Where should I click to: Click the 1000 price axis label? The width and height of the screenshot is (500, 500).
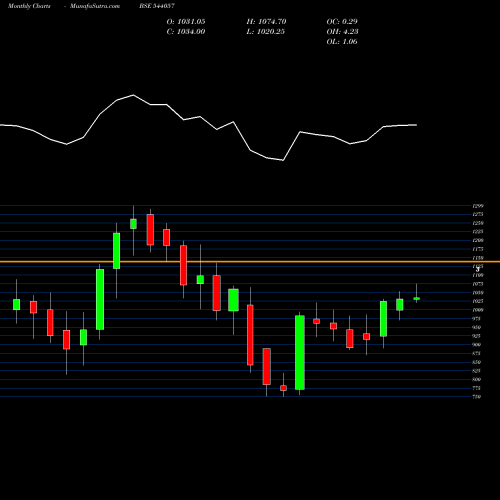tap(478, 310)
